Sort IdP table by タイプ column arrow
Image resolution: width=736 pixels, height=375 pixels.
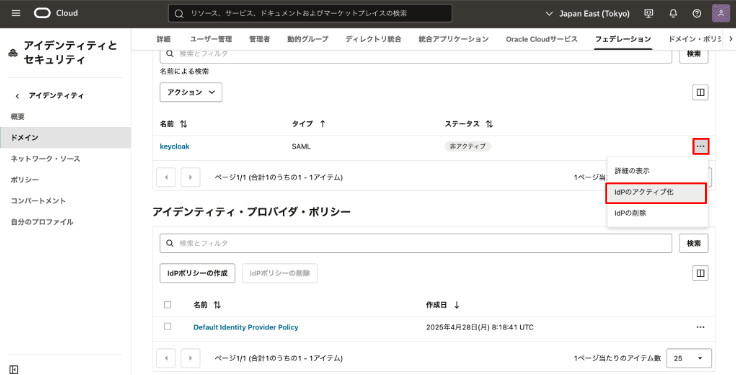pyautogui.click(x=322, y=124)
